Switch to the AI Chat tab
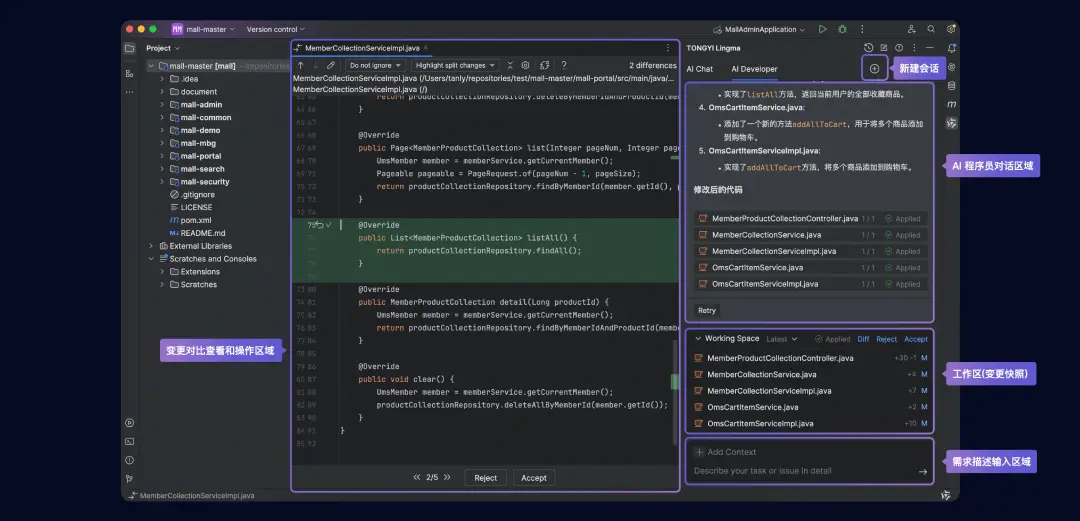 699,69
